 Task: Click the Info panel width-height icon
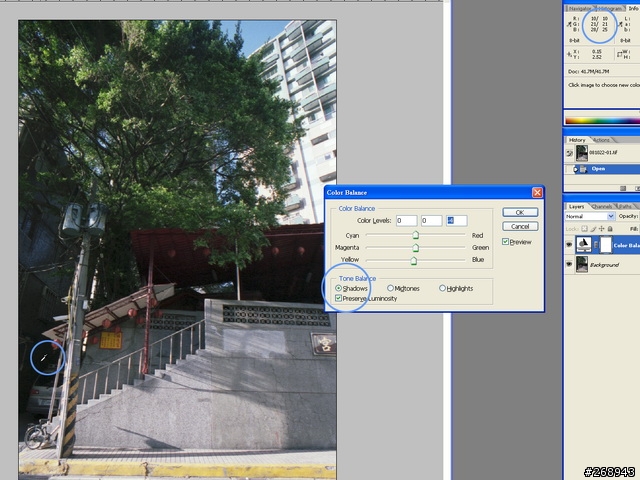[x=620, y=54]
